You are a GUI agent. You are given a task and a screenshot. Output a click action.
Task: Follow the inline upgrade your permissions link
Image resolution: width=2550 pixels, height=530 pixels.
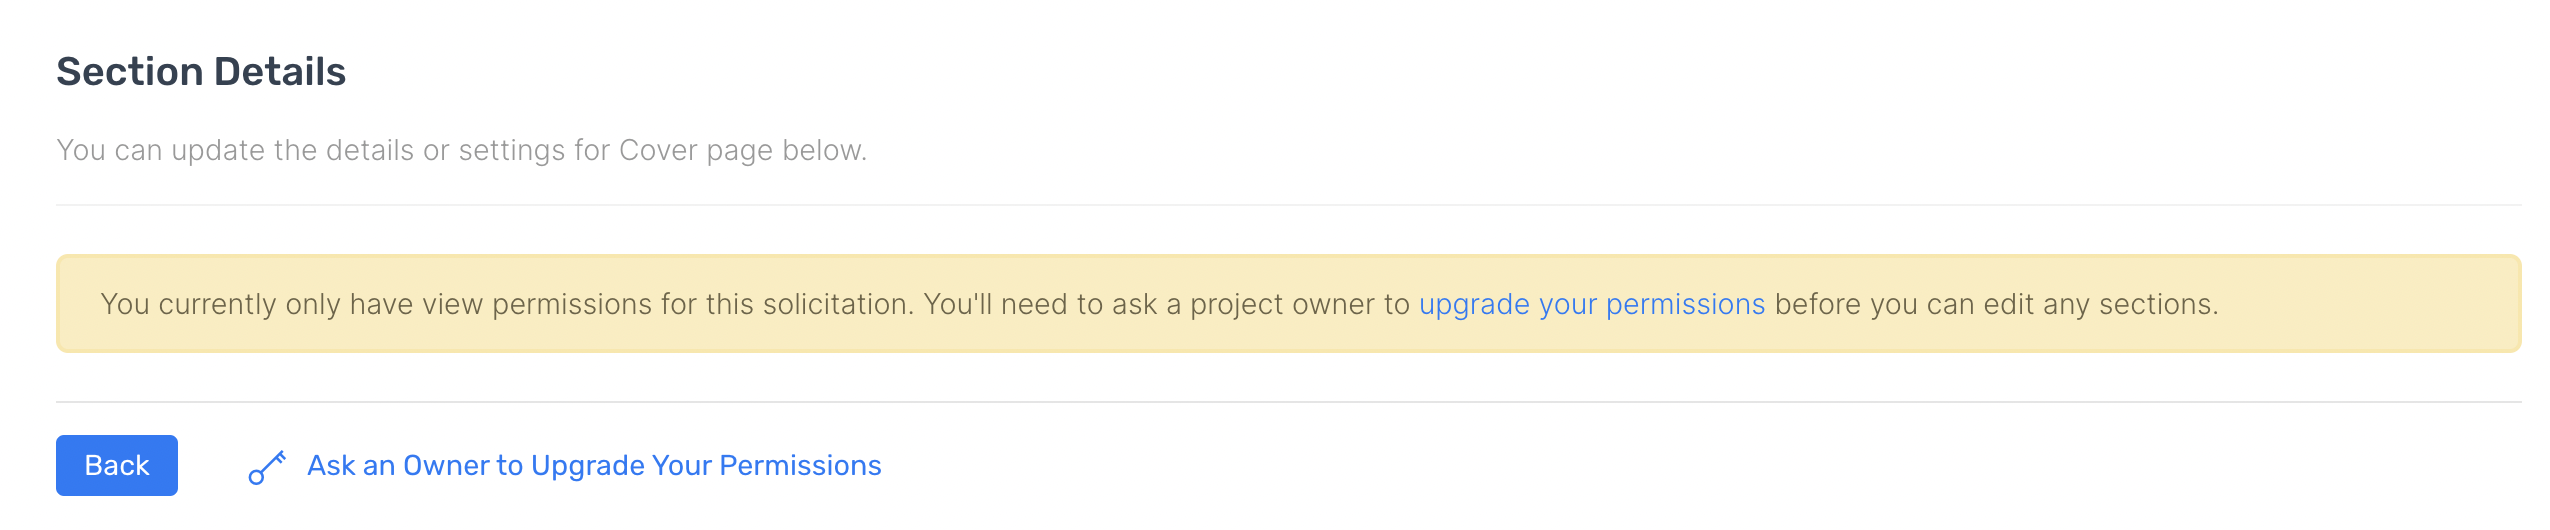point(1592,304)
